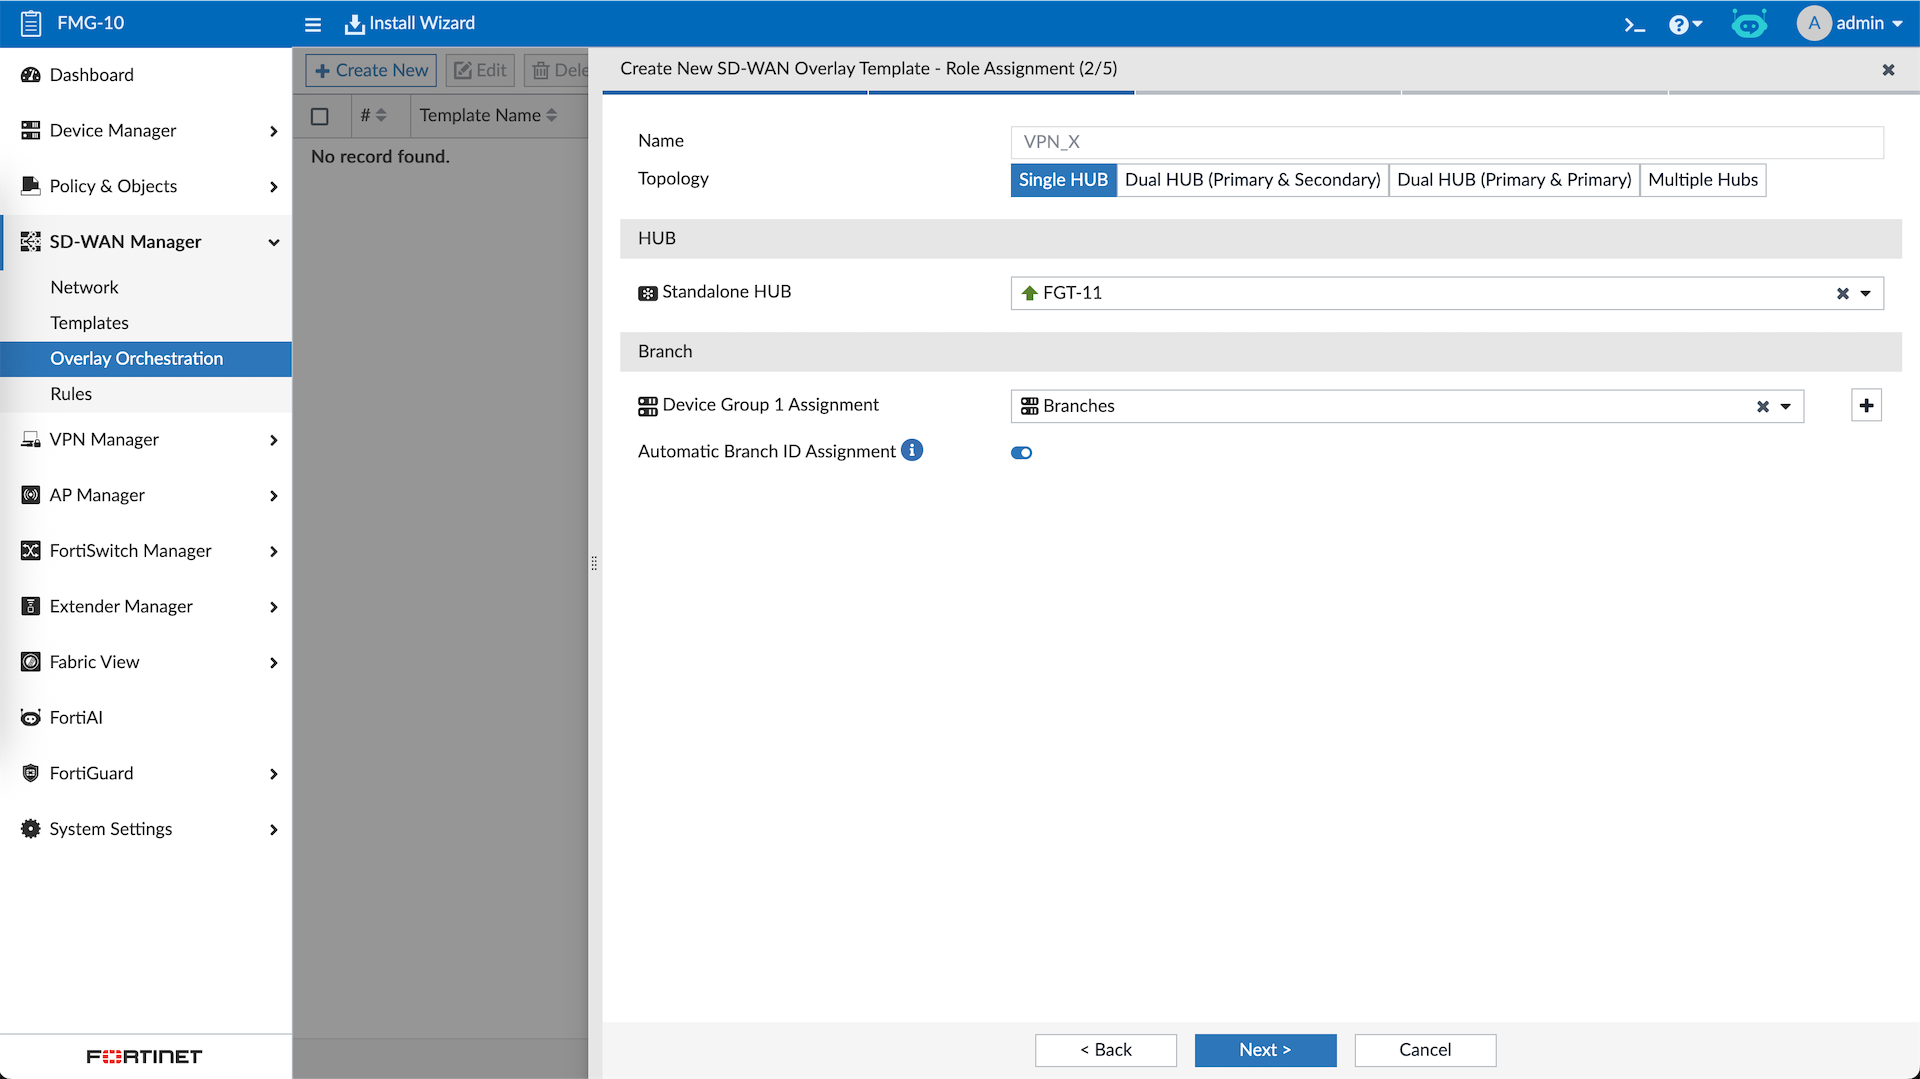
Task: Click the Name input field
Action: tap(1446, 142)
